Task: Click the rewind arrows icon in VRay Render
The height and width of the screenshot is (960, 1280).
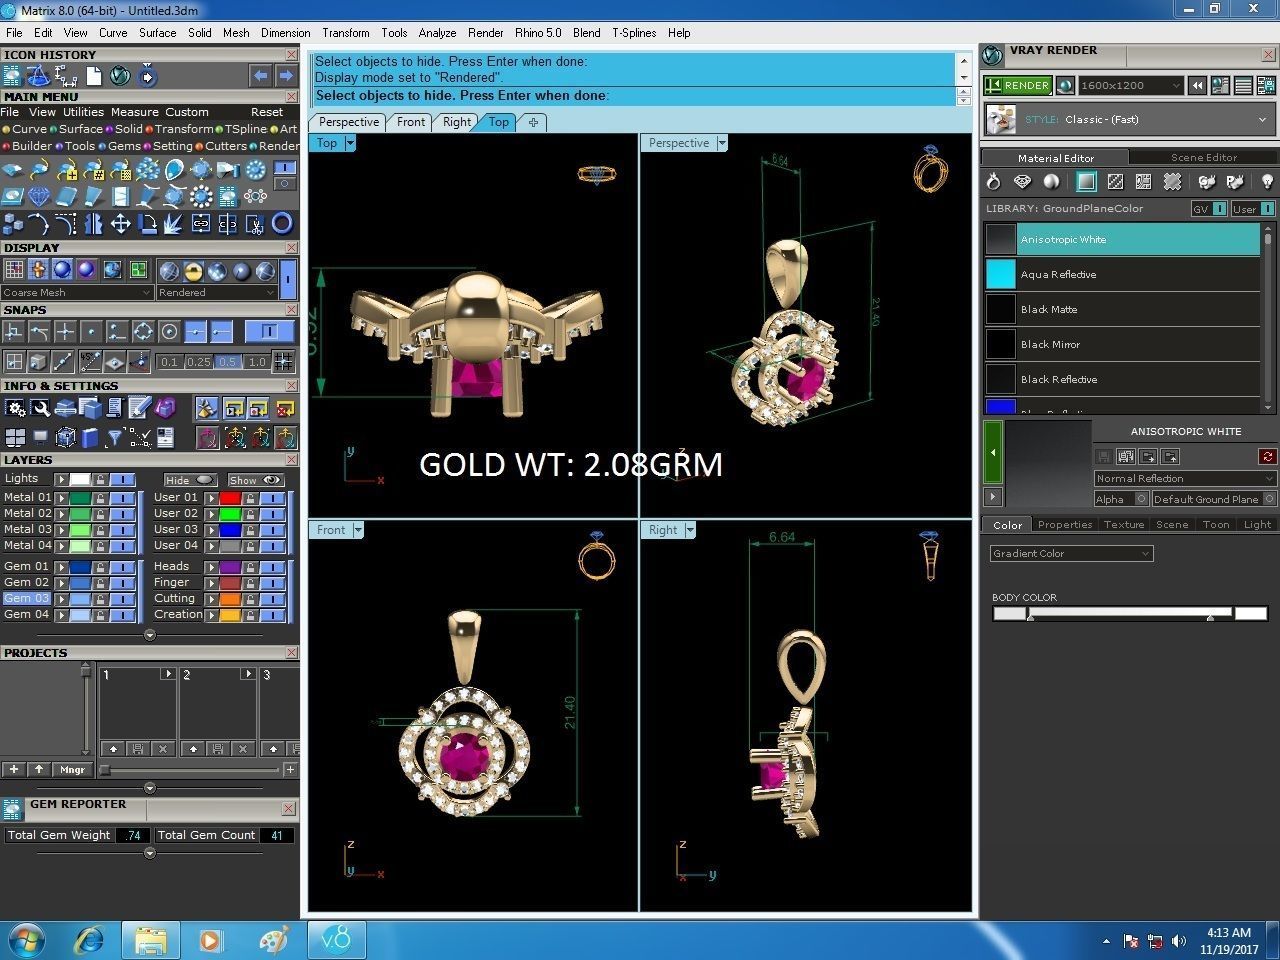Action: [x=1197, y=85]
